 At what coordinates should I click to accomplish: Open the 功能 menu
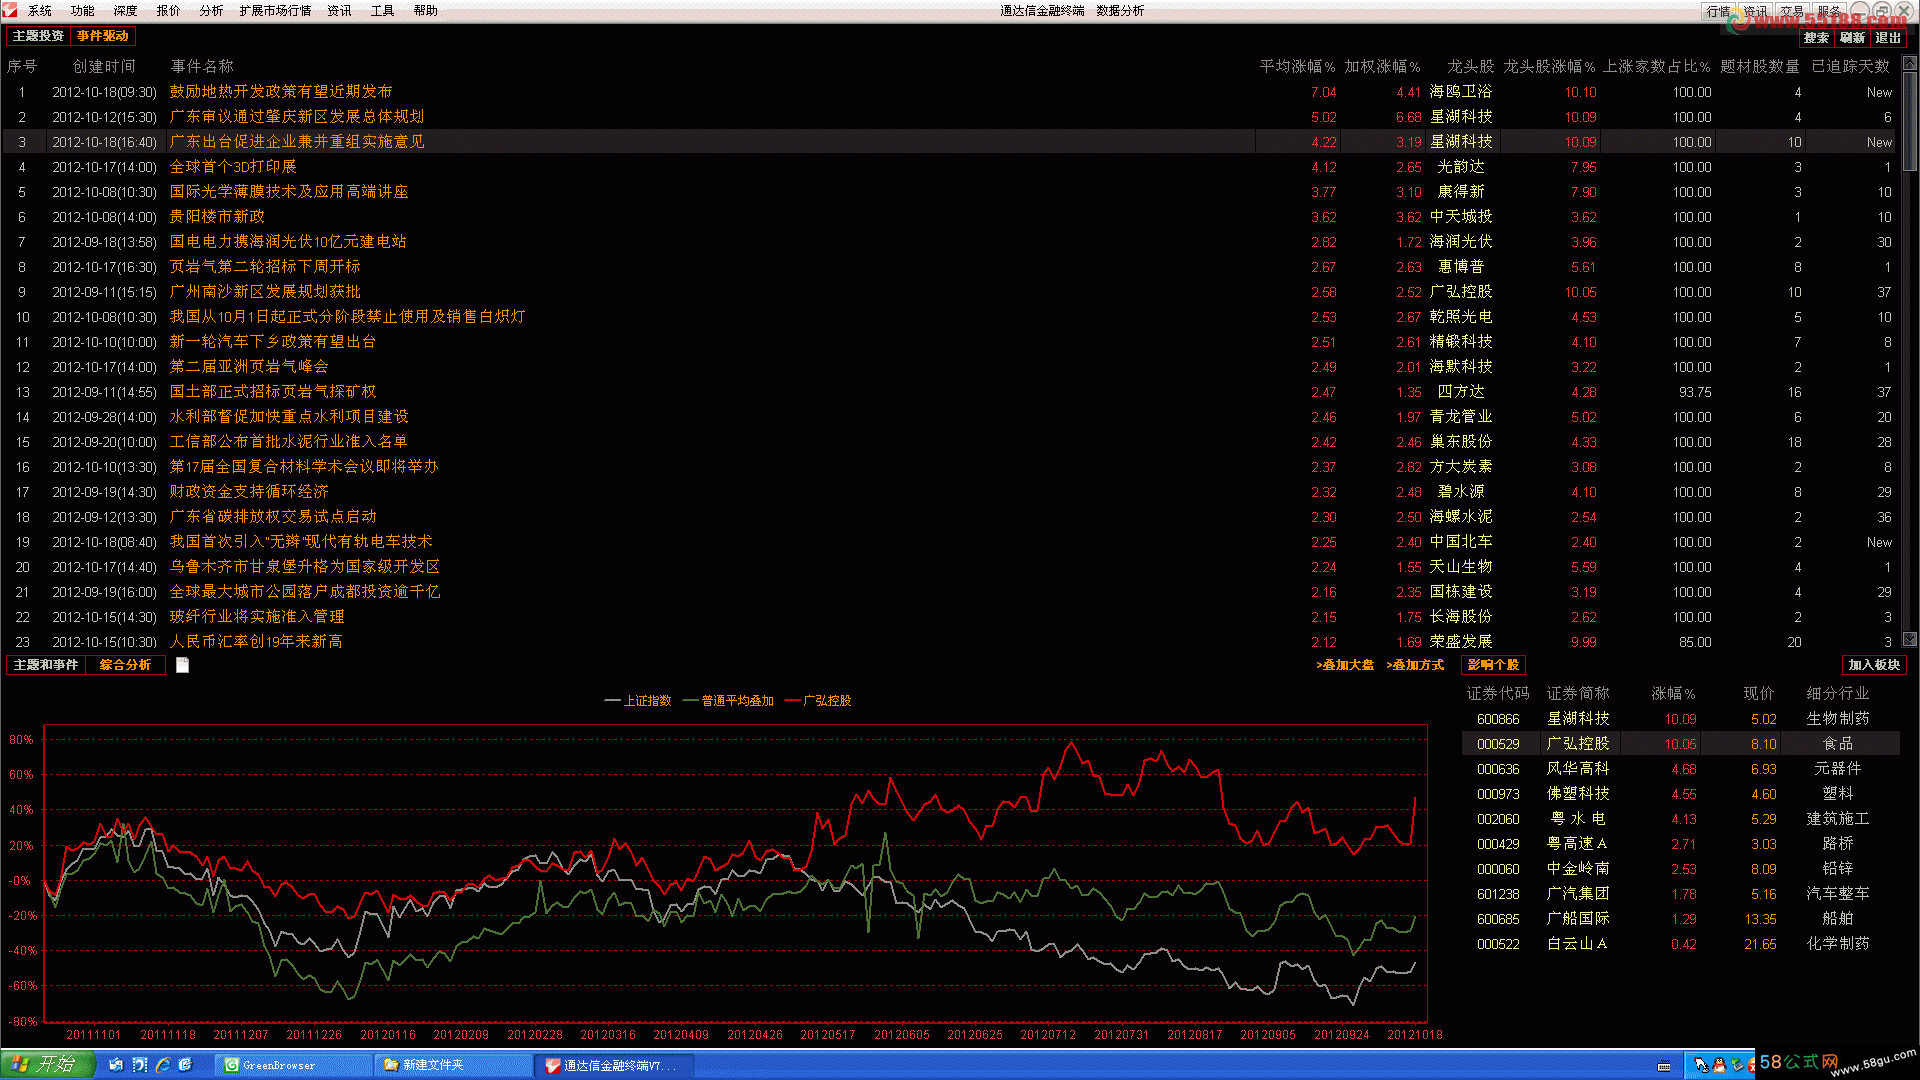tap(83, 11)
